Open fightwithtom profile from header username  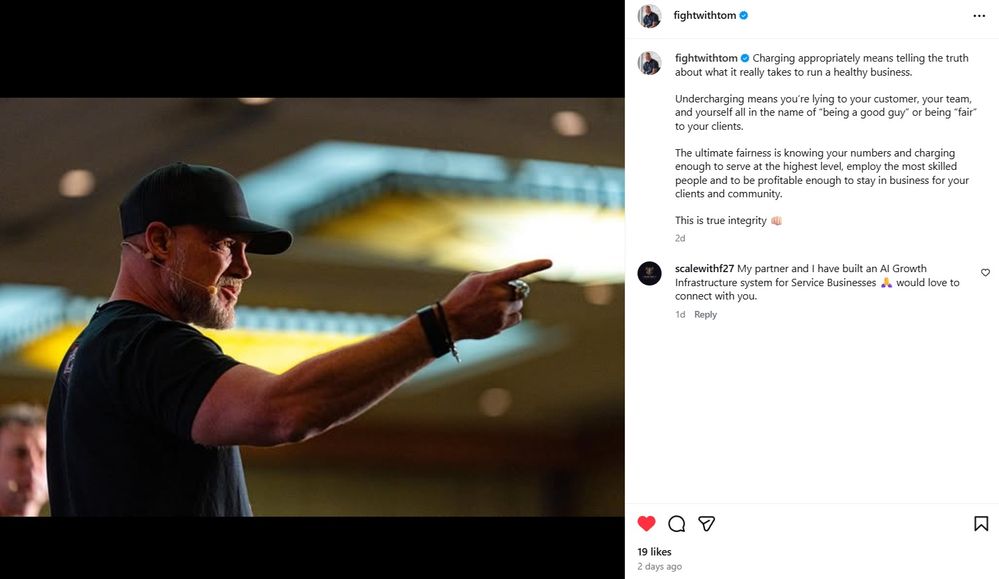point(706,16)
